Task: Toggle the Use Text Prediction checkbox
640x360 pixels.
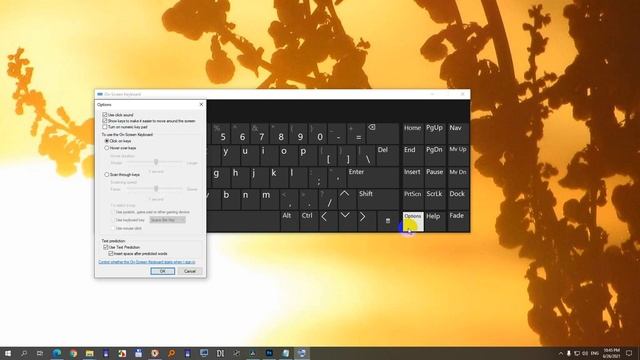Action: pyautogui.click(x=105, y=247)
